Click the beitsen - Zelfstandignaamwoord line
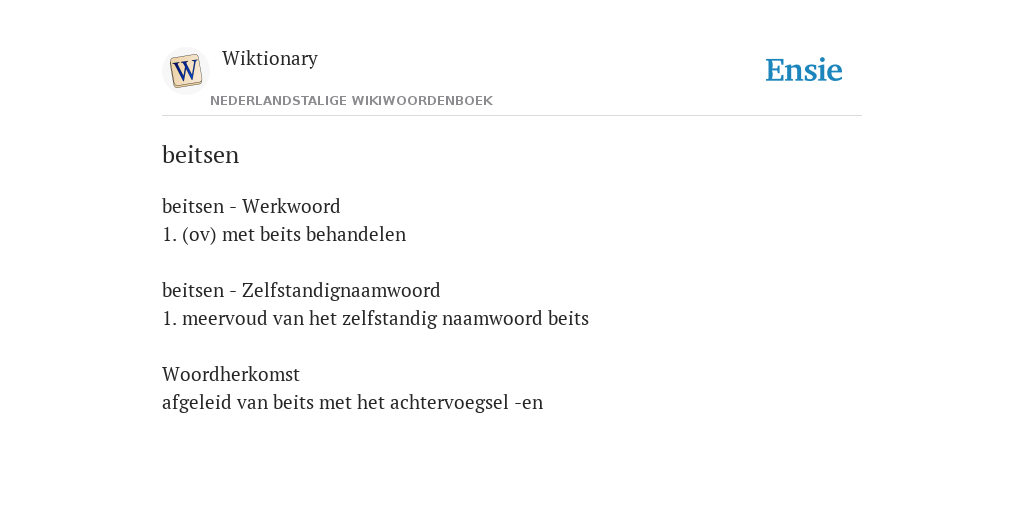Image resolution: width=1024 pixels, height=512 pixels. pos(301,290)
